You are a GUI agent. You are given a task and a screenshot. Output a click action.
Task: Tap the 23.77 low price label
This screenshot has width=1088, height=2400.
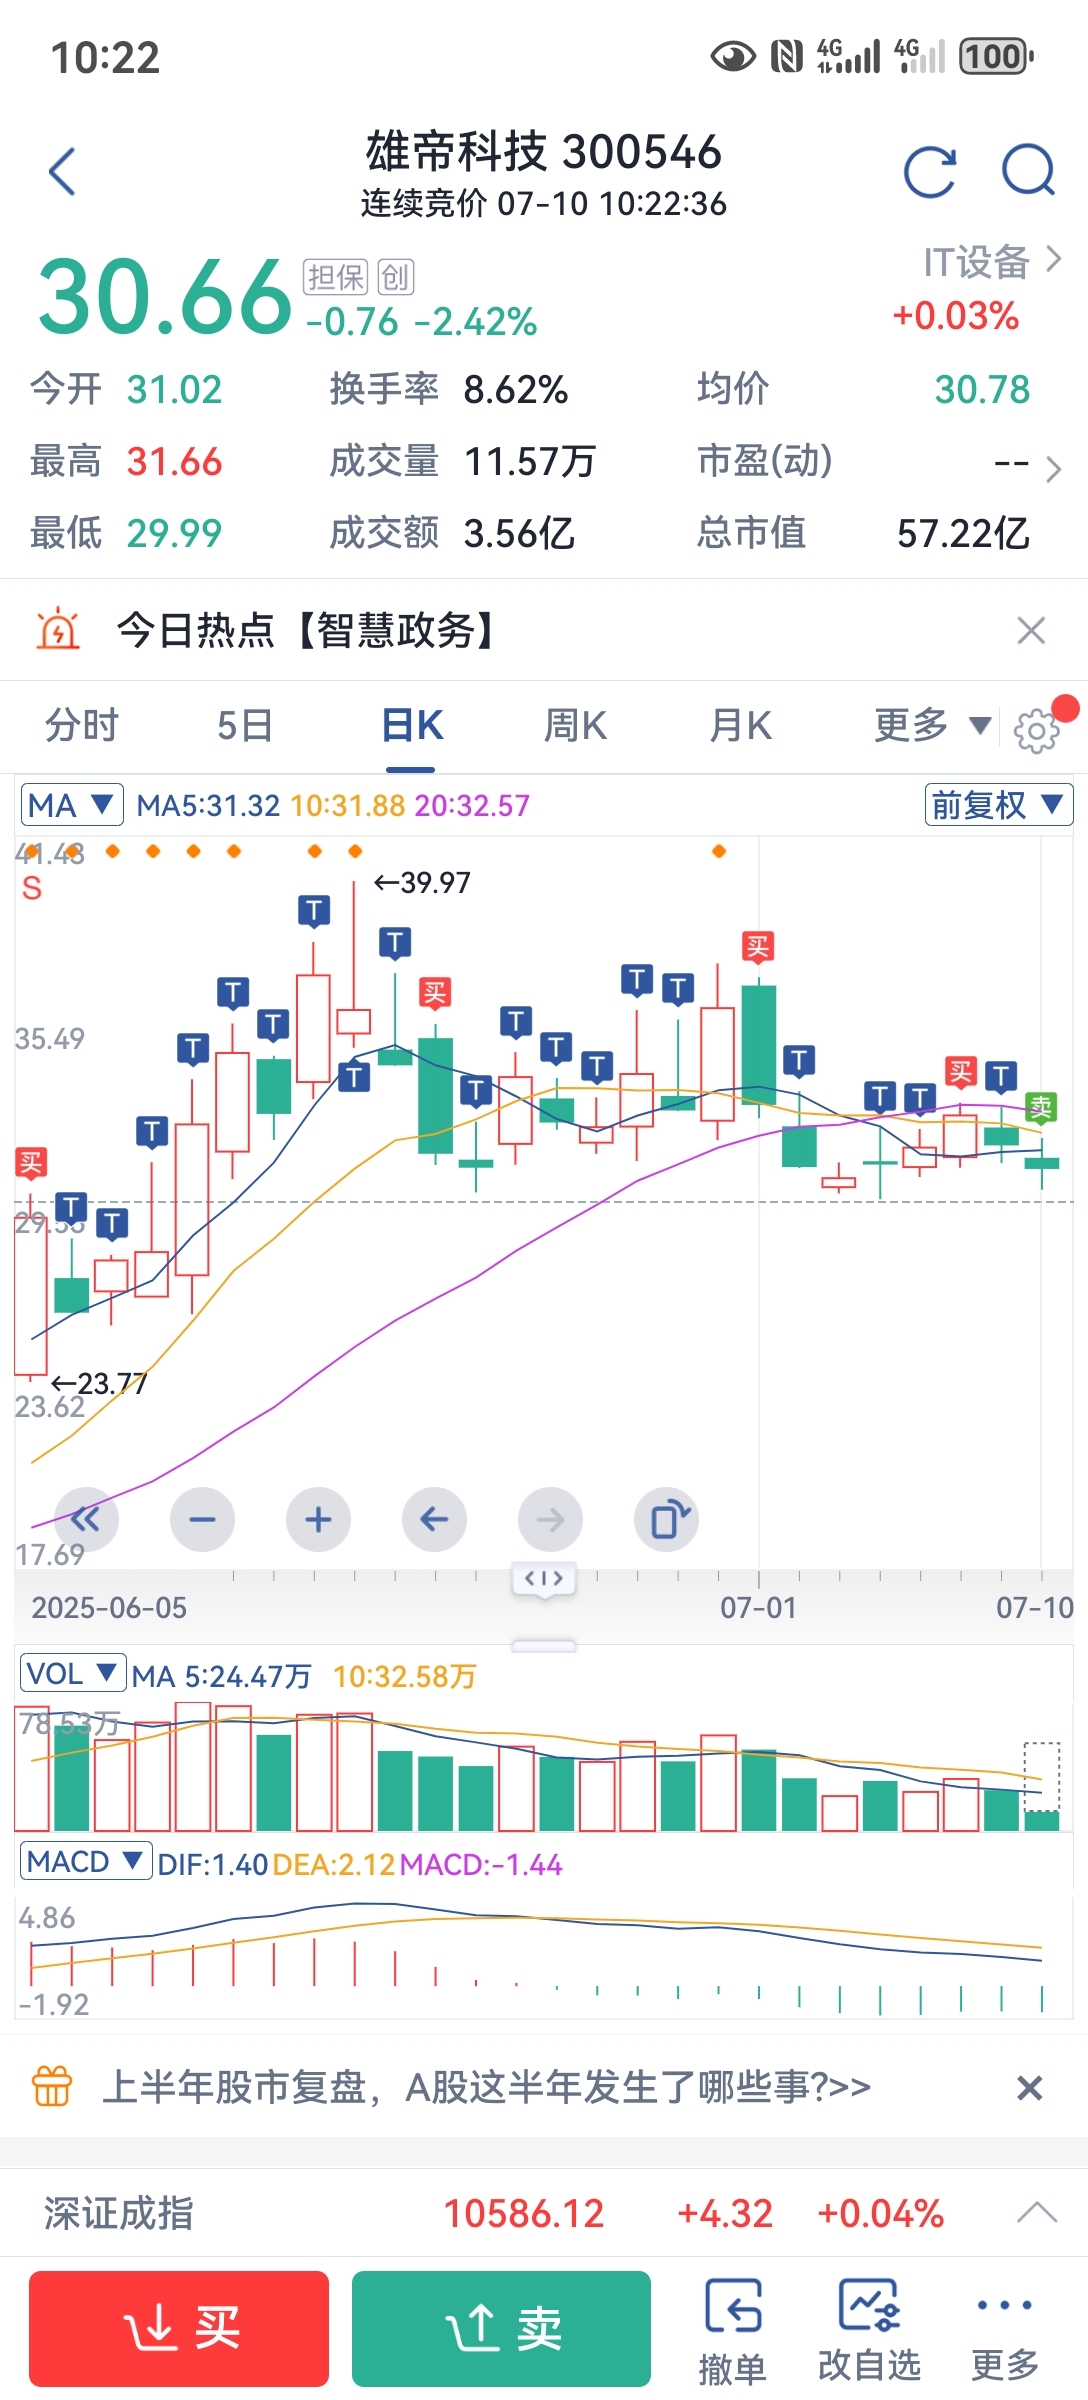pyautogui.click(x=99, y=1384)
